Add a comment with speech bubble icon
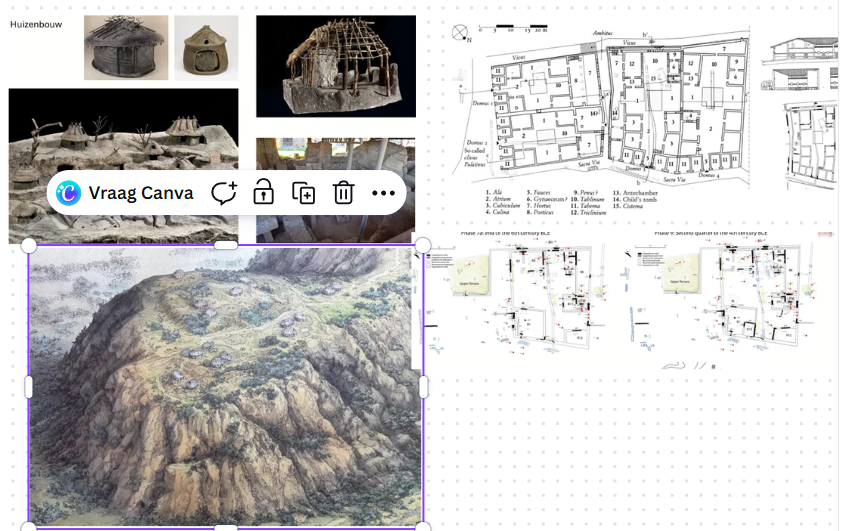Screen dimensions: 841x531 click(x=224, y=193)
